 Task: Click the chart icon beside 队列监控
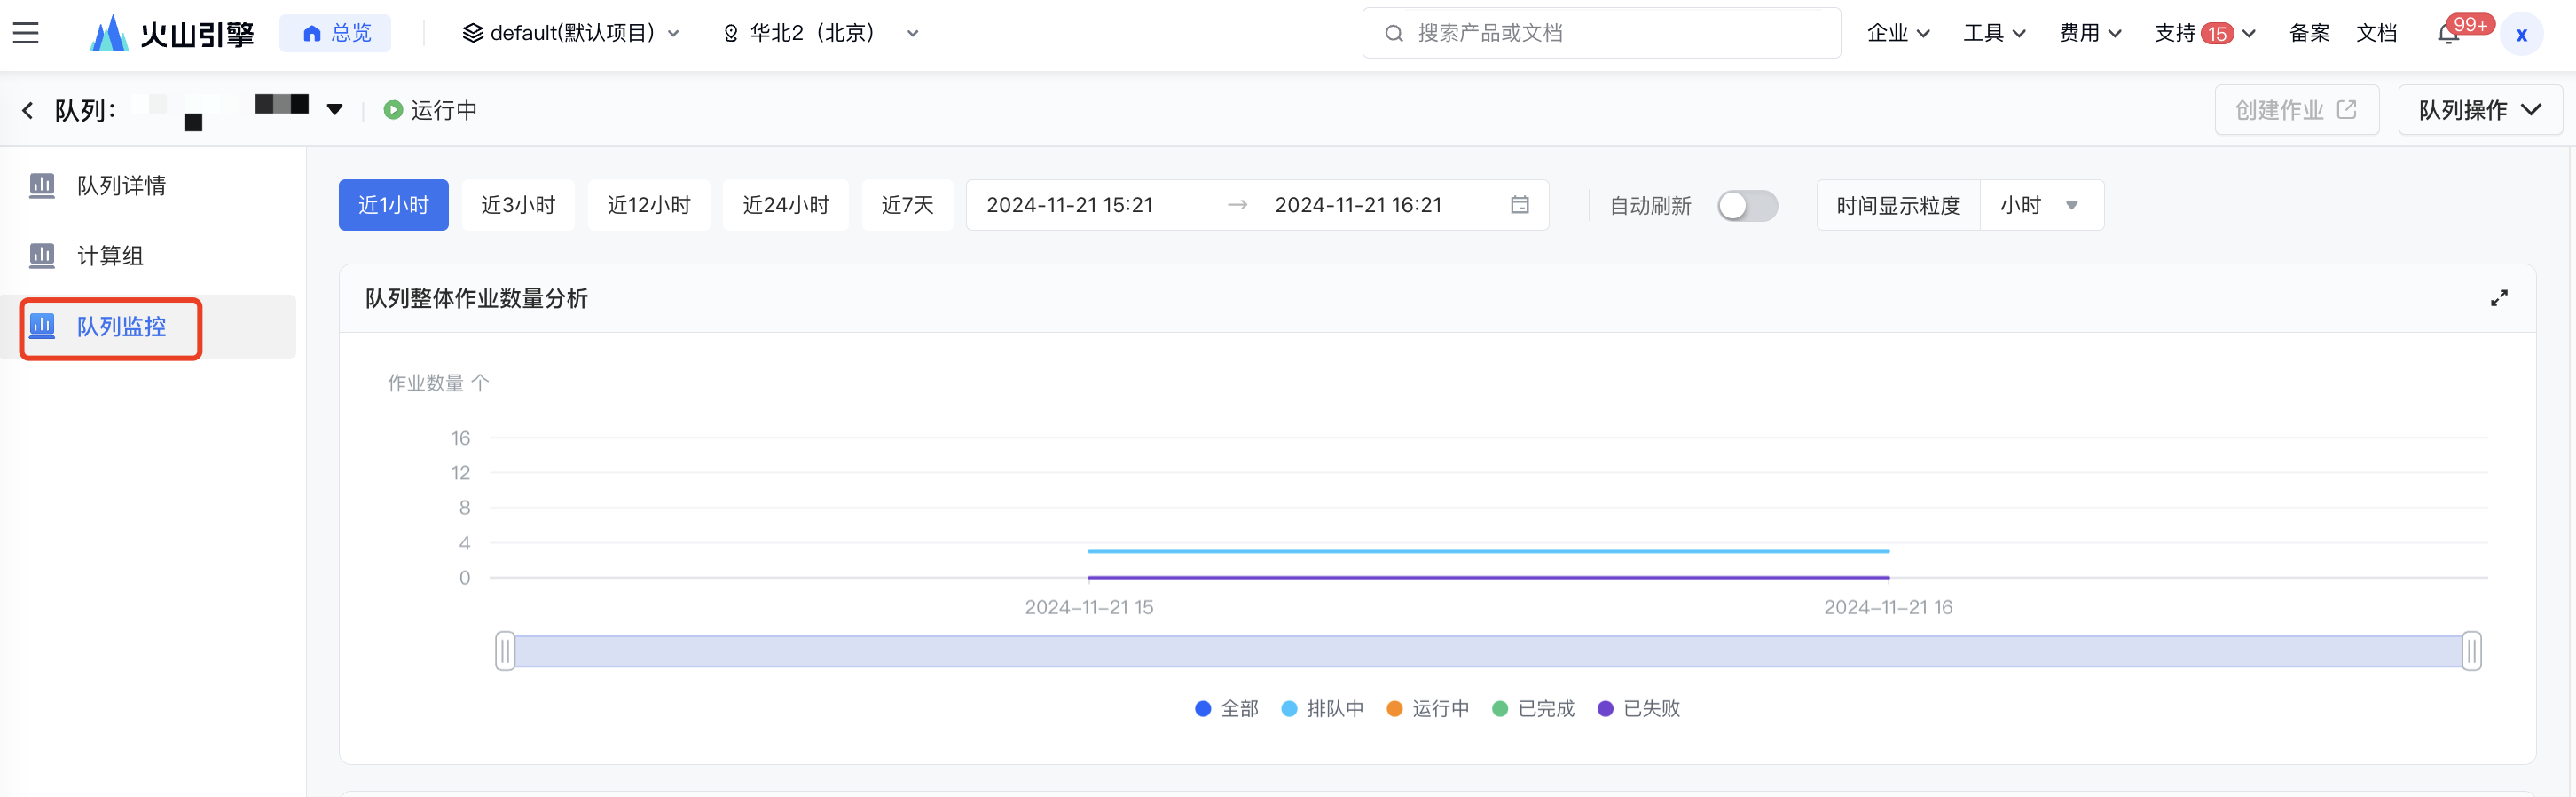[42, 325]
